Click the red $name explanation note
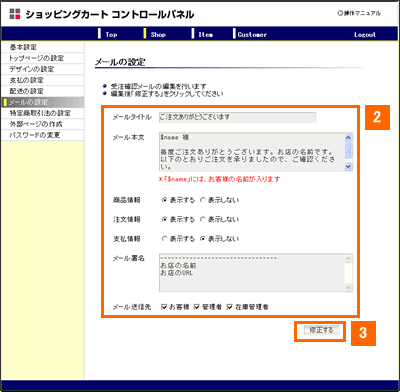The height and width of the screenshot is (392, 400). [x=219, y=179]
